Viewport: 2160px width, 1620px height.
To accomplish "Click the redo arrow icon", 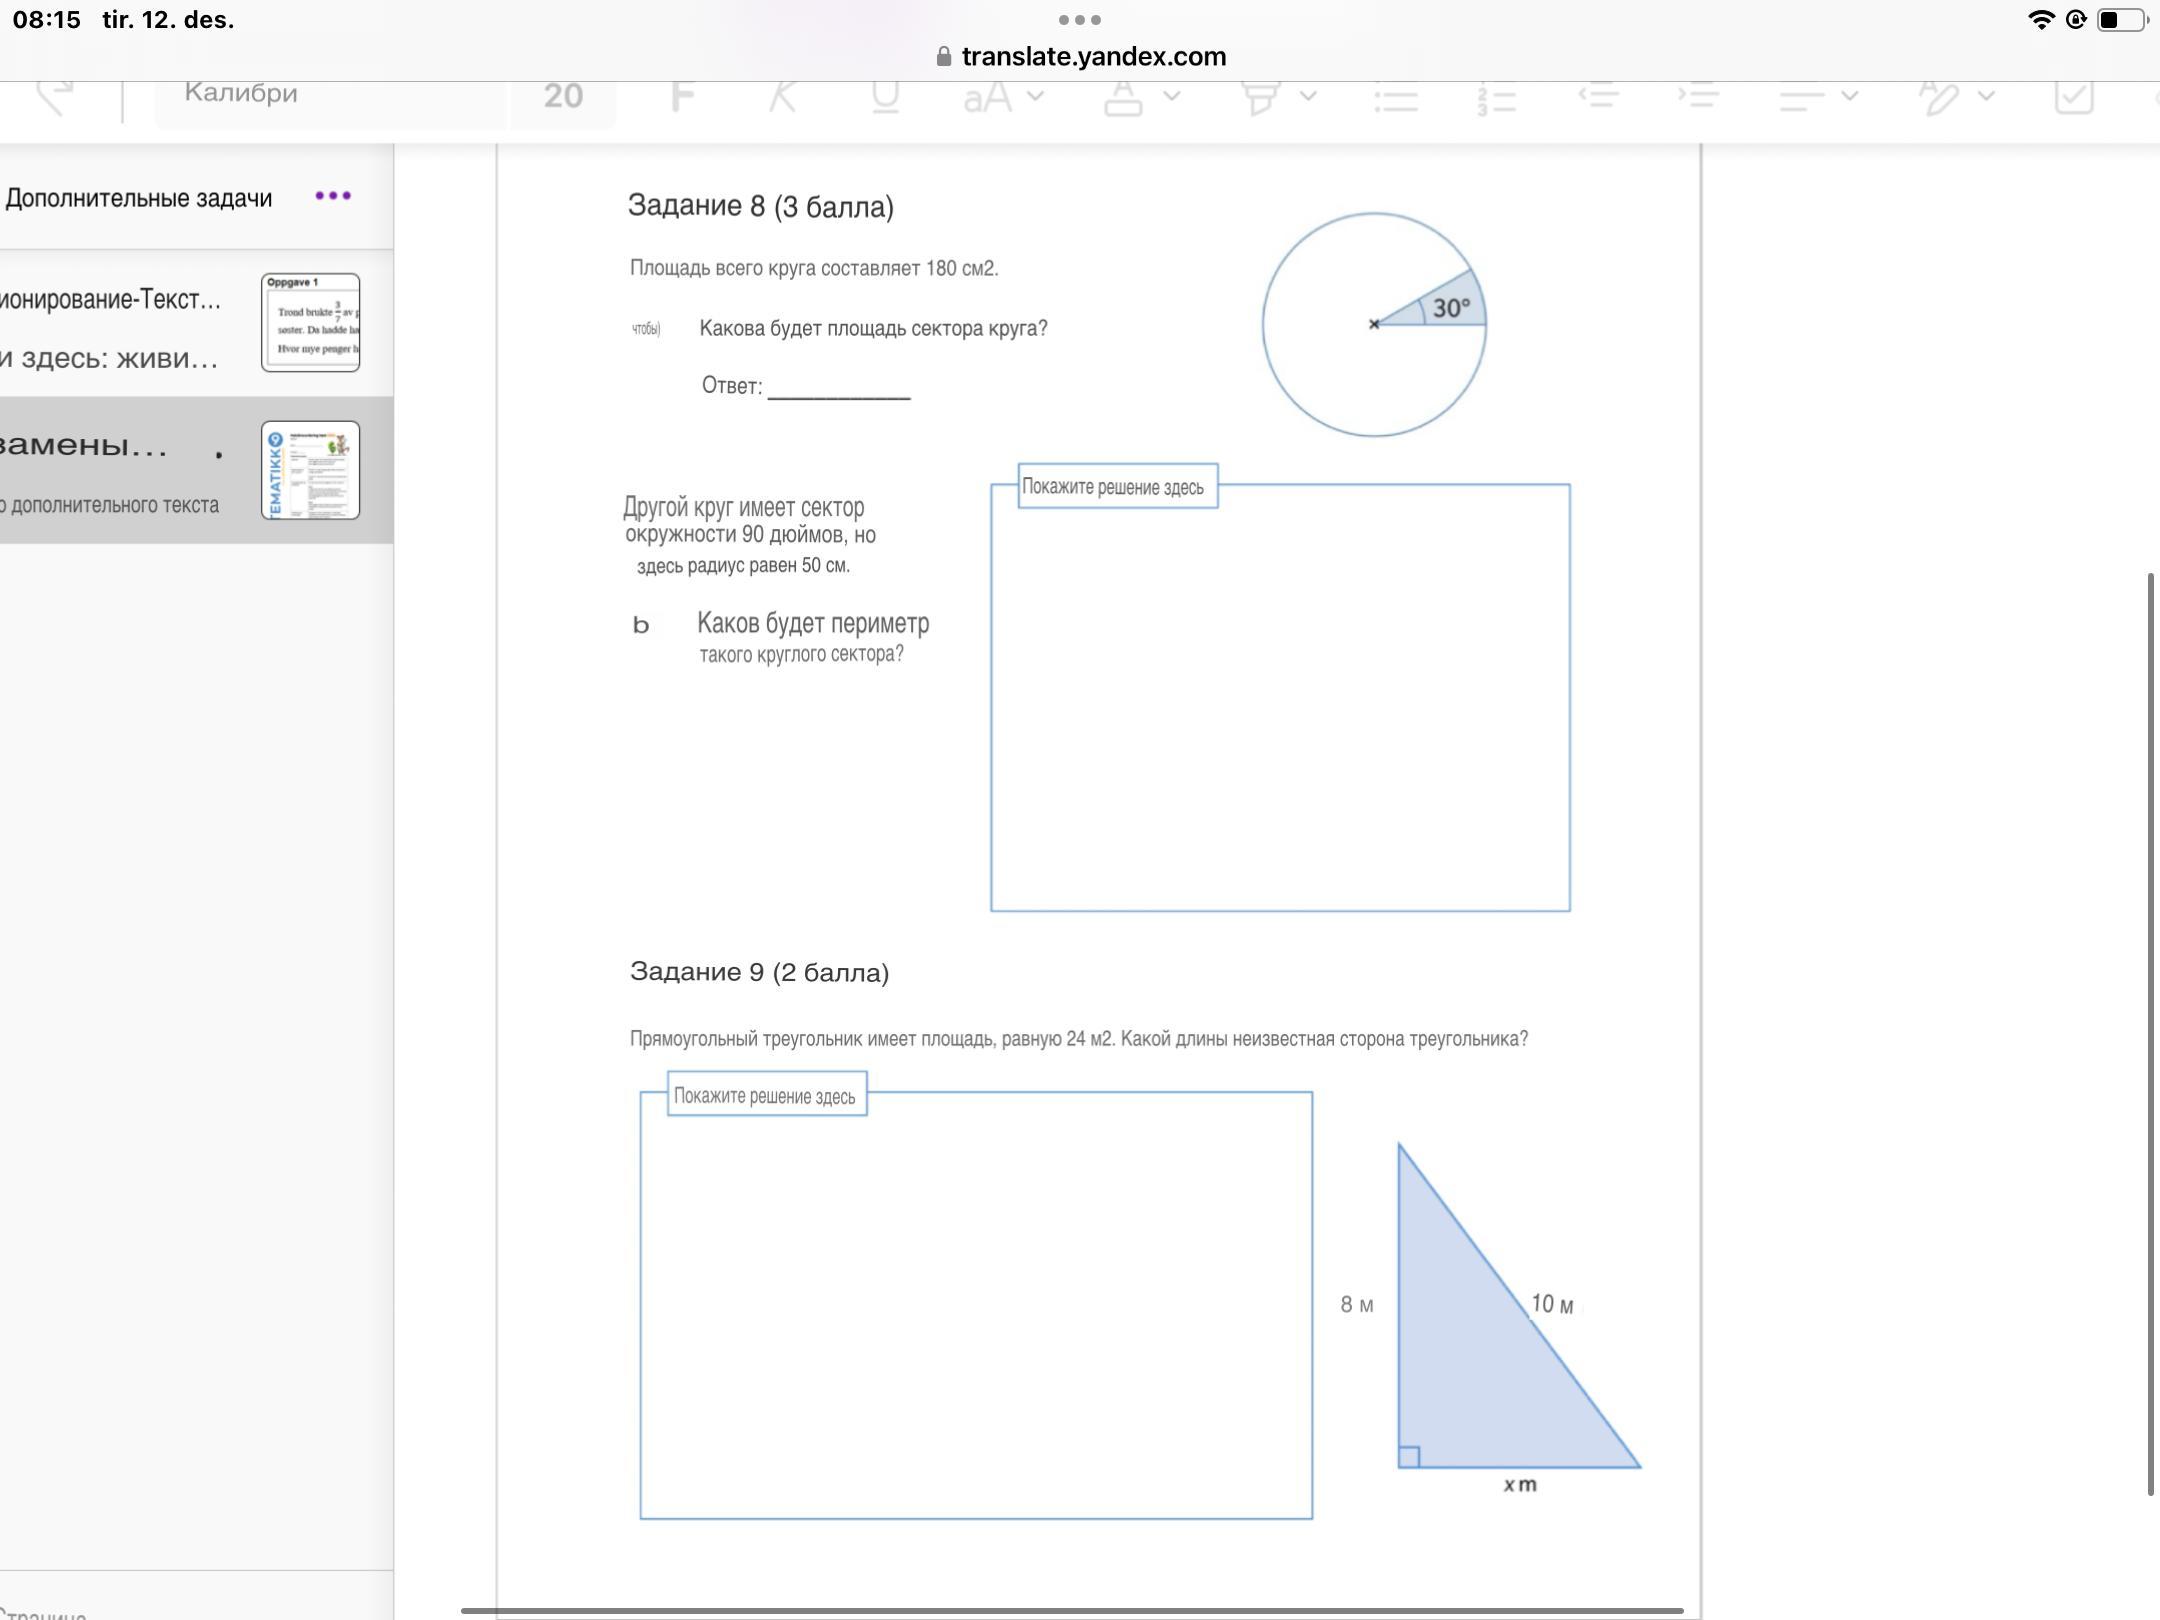I will click(55, 96).
